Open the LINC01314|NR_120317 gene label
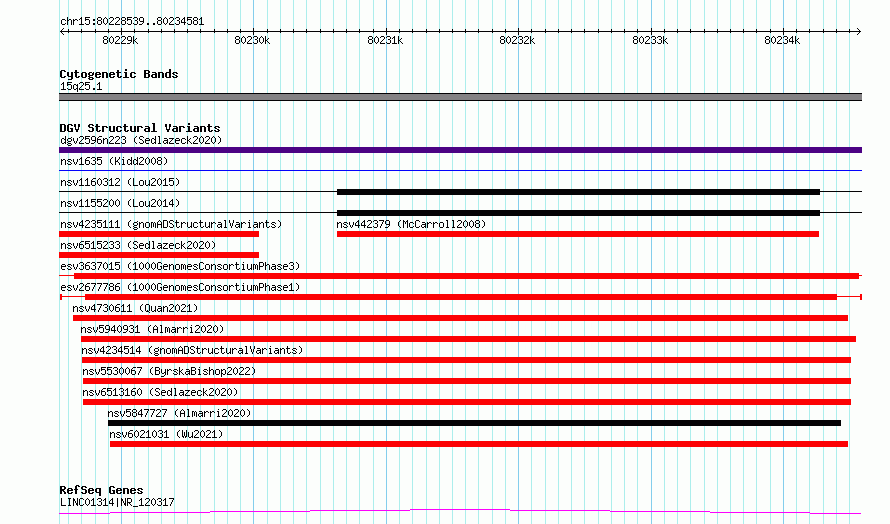 tap(117, 502)
